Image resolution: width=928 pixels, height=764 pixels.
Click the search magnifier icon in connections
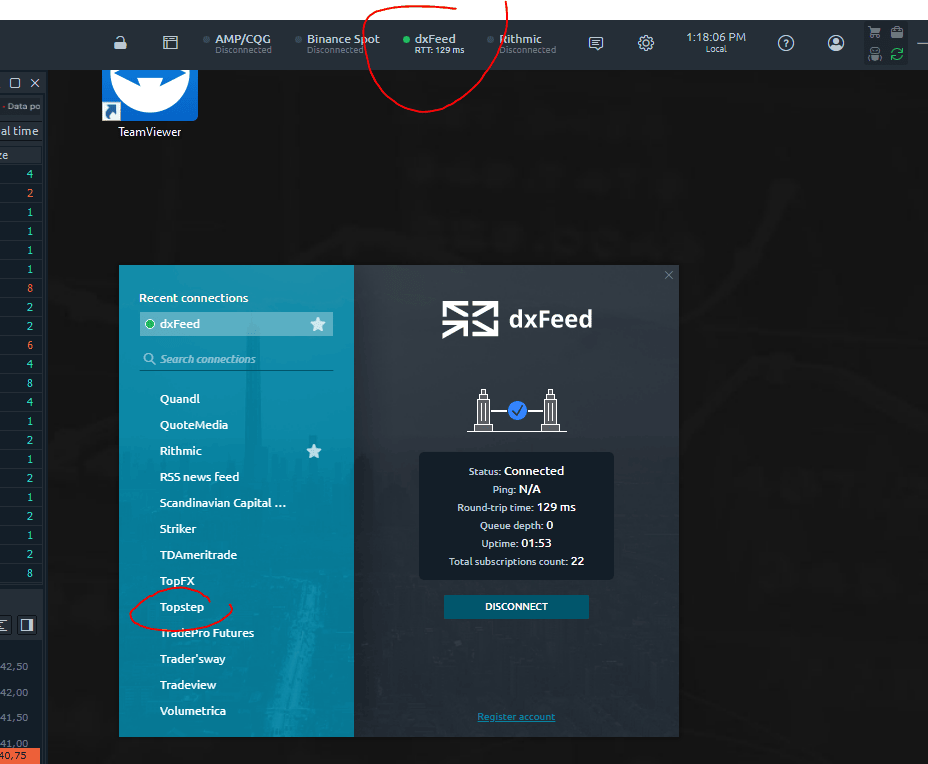point(149,359)
